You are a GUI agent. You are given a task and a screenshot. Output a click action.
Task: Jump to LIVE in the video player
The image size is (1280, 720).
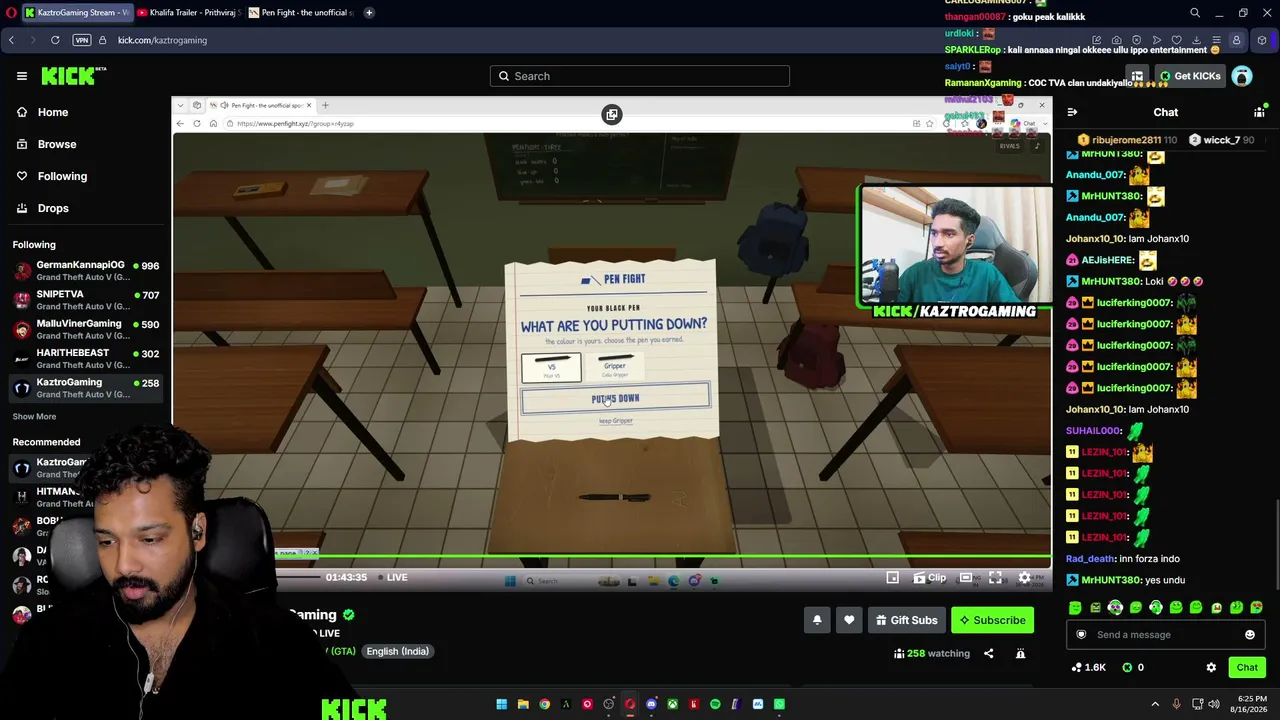point(391,577)
